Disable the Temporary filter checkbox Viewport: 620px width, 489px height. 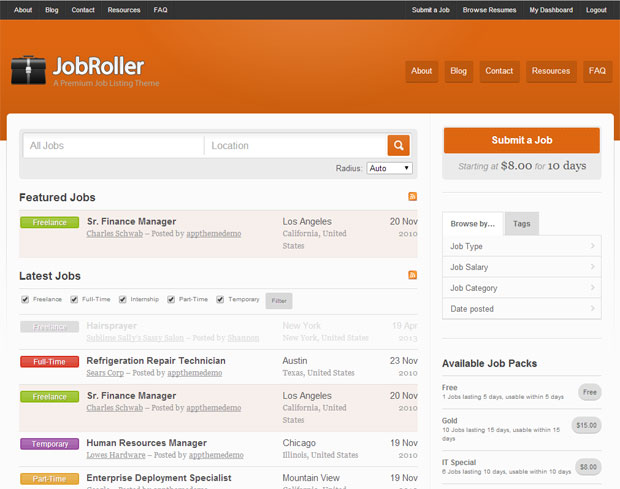(220, 299)
